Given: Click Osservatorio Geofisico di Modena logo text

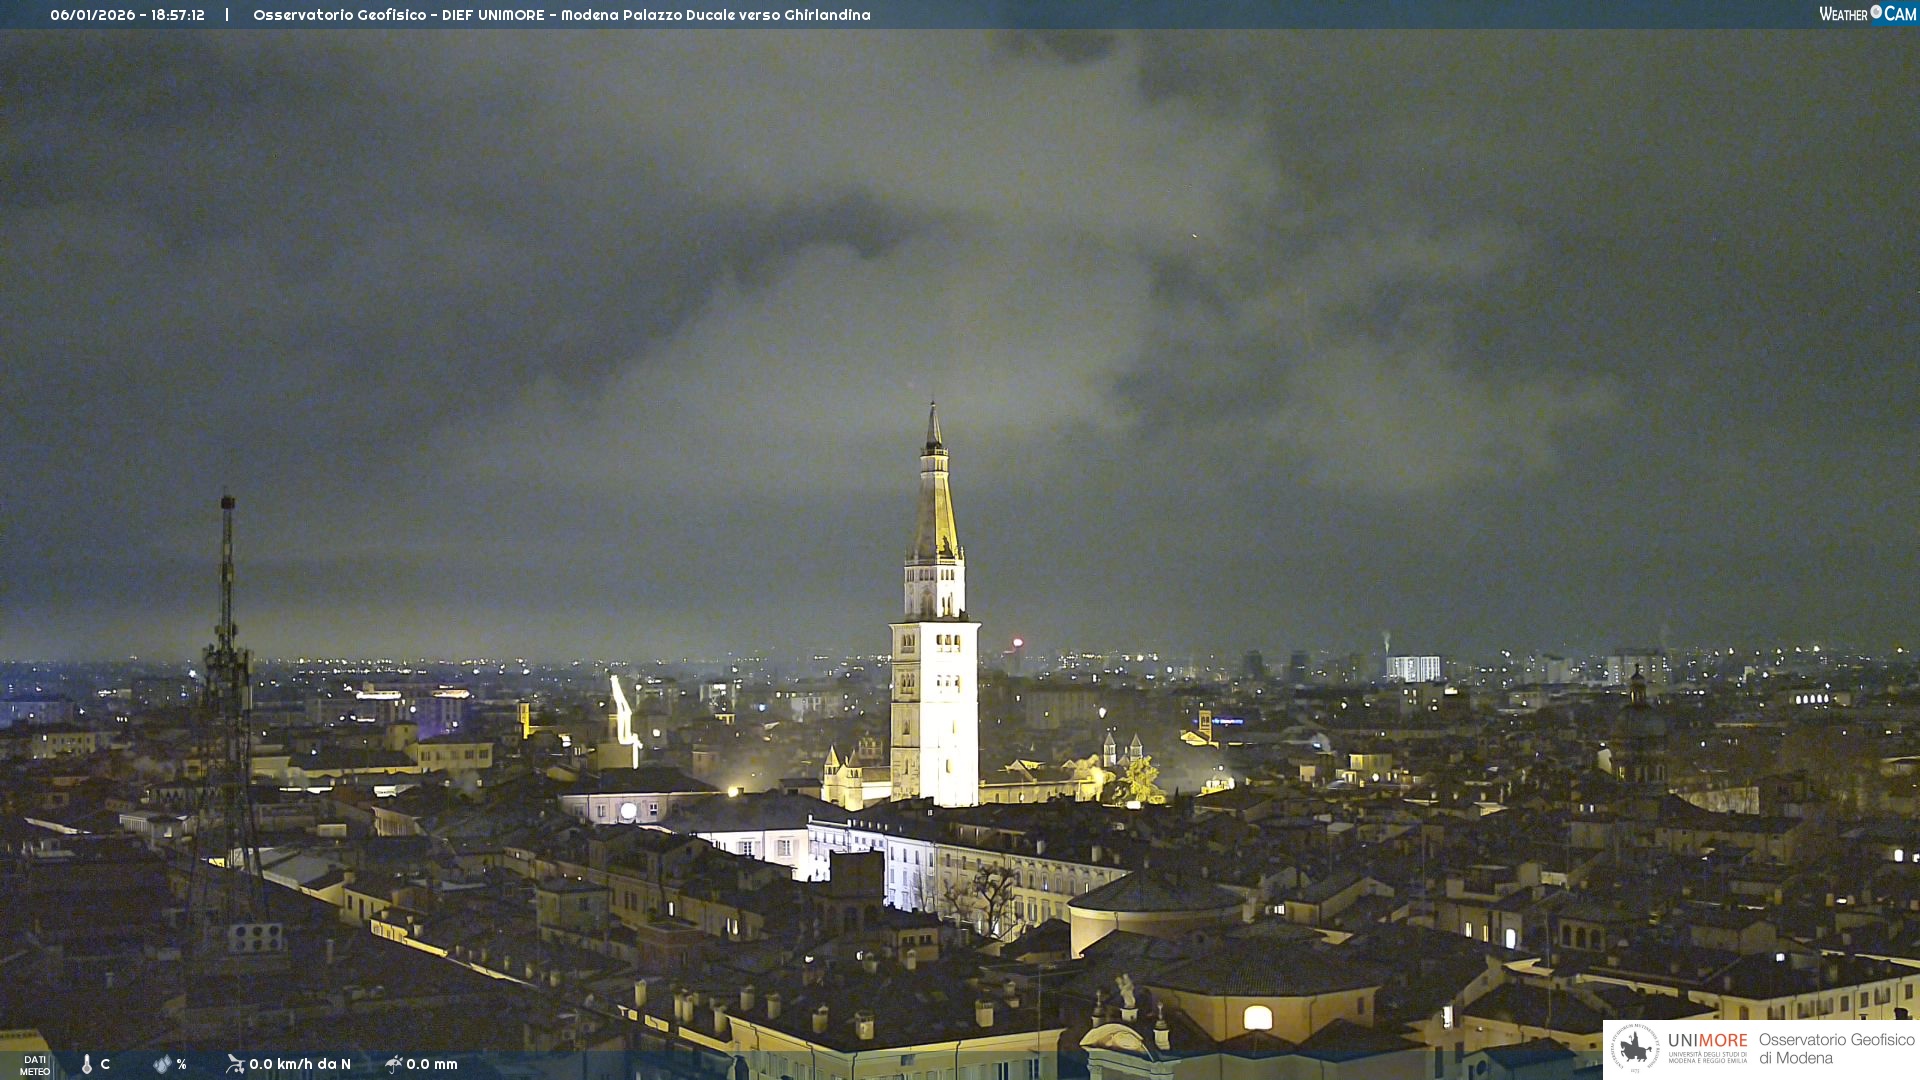Looking at the screenshot, I should (1836, 1049).
